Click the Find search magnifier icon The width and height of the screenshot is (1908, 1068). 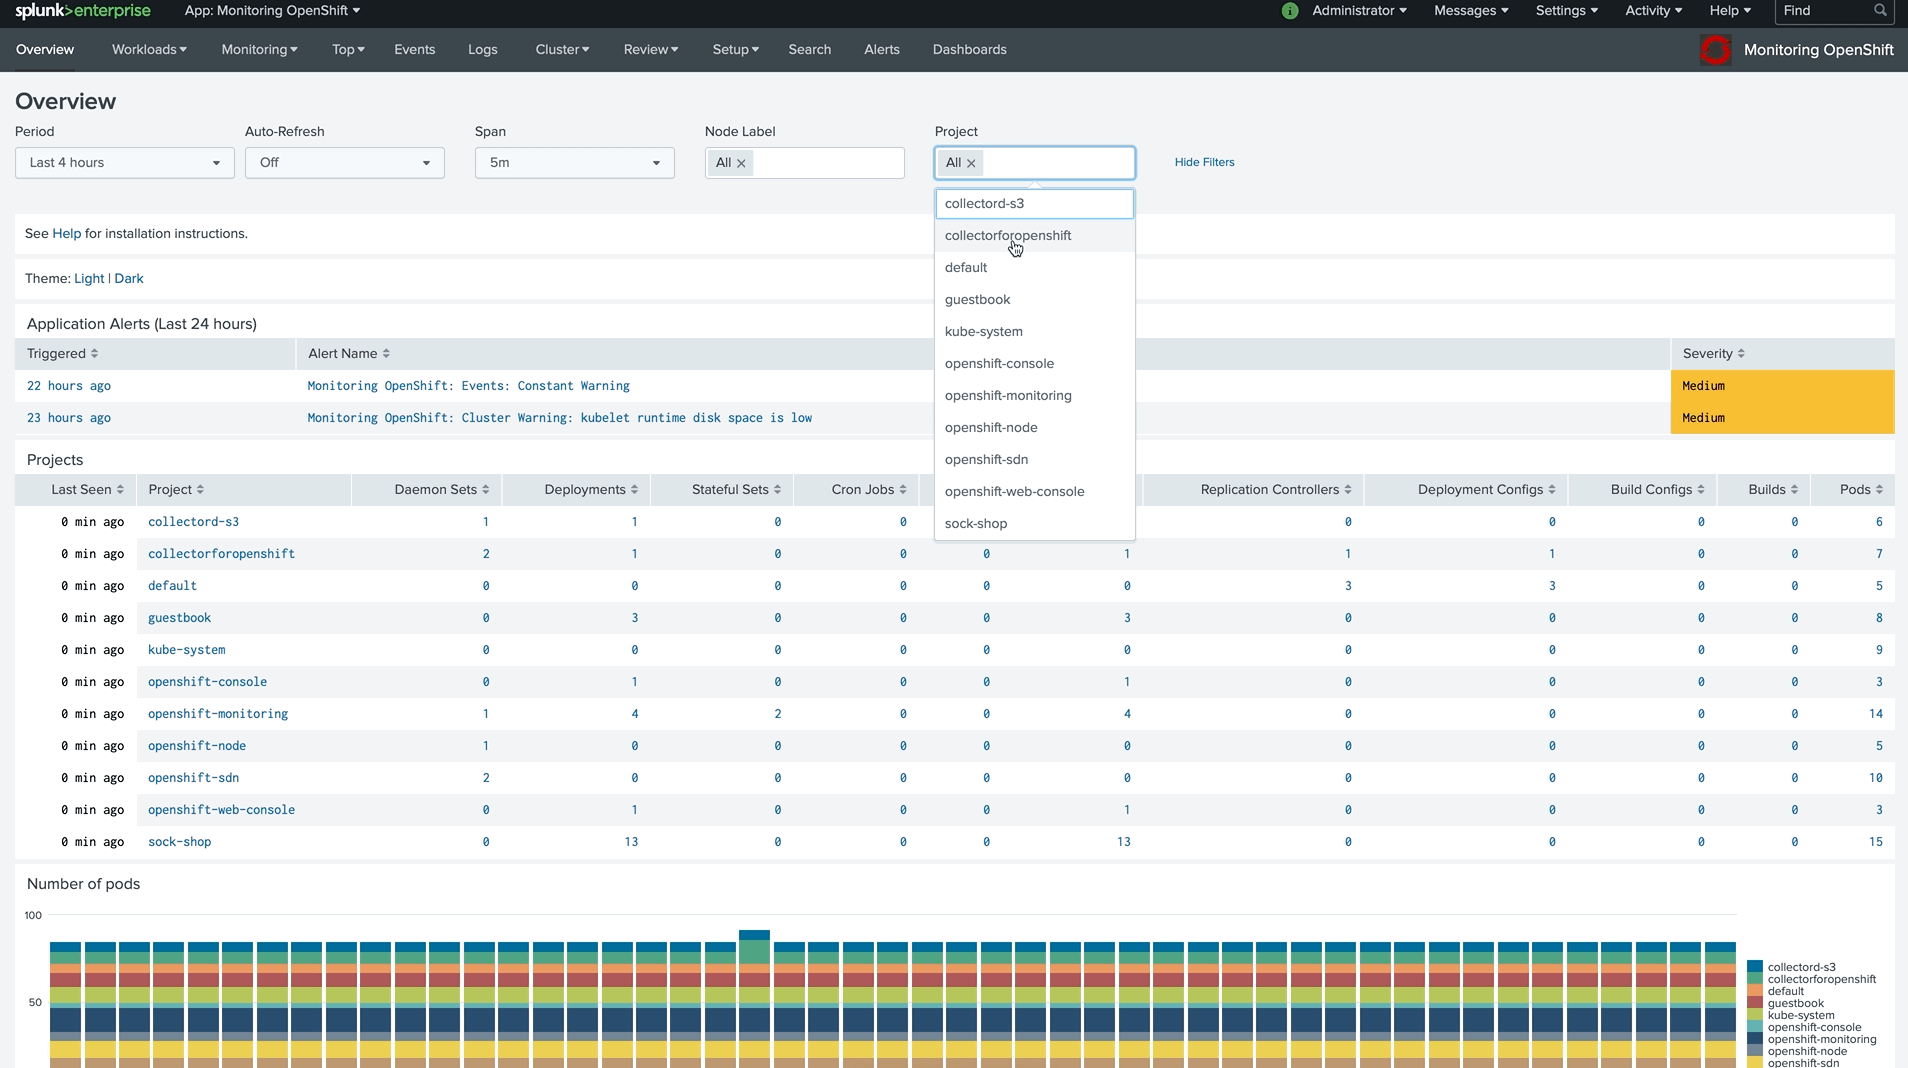[x=1880, y=10]
